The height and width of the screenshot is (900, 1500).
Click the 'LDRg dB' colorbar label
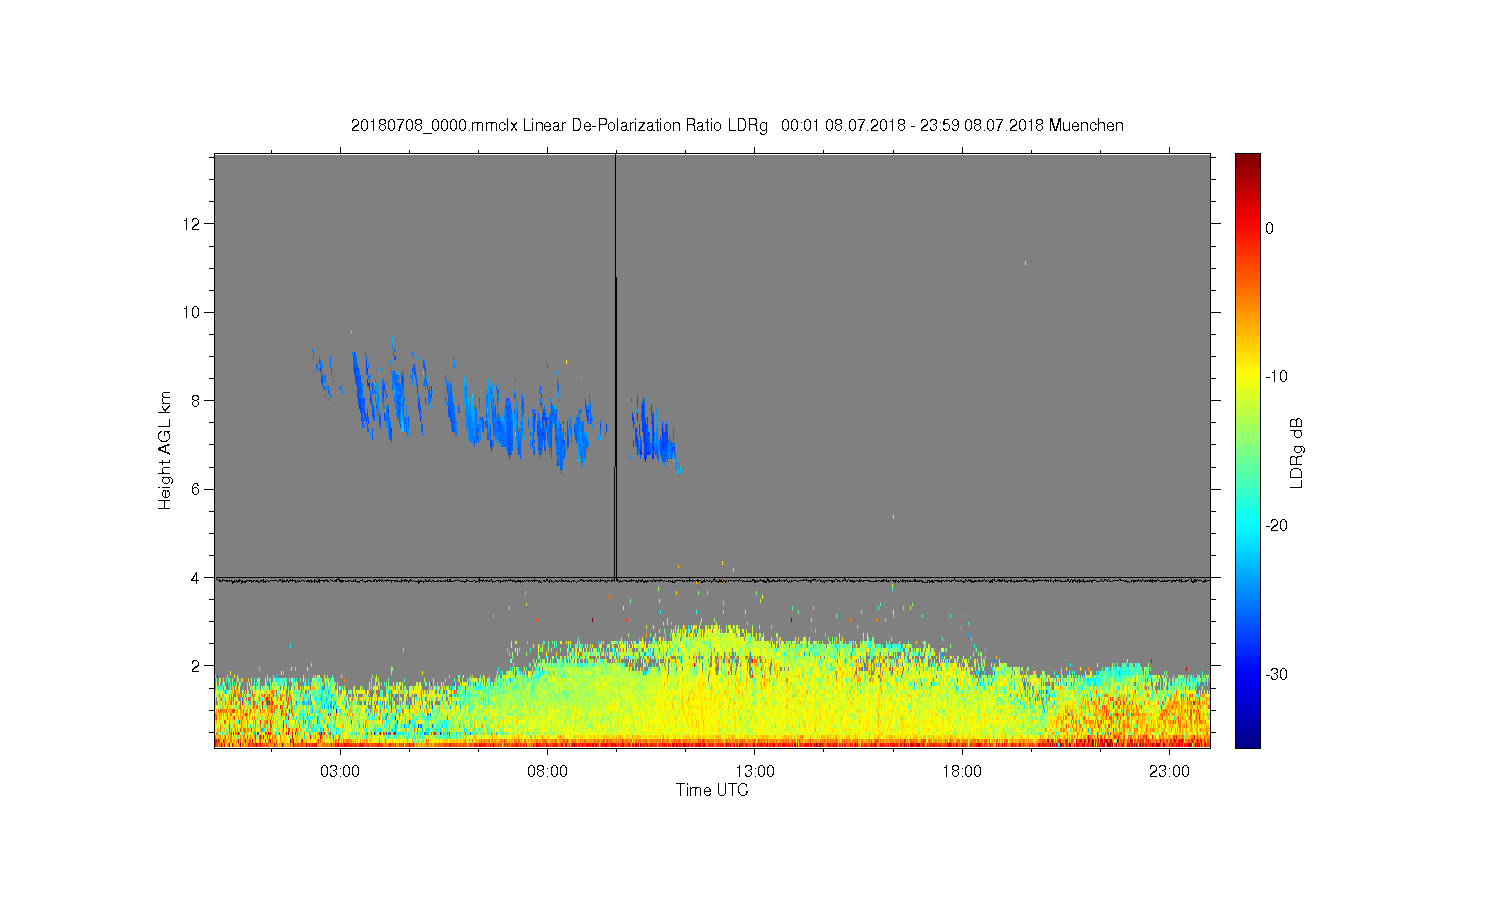click(x=1297, y=452)
